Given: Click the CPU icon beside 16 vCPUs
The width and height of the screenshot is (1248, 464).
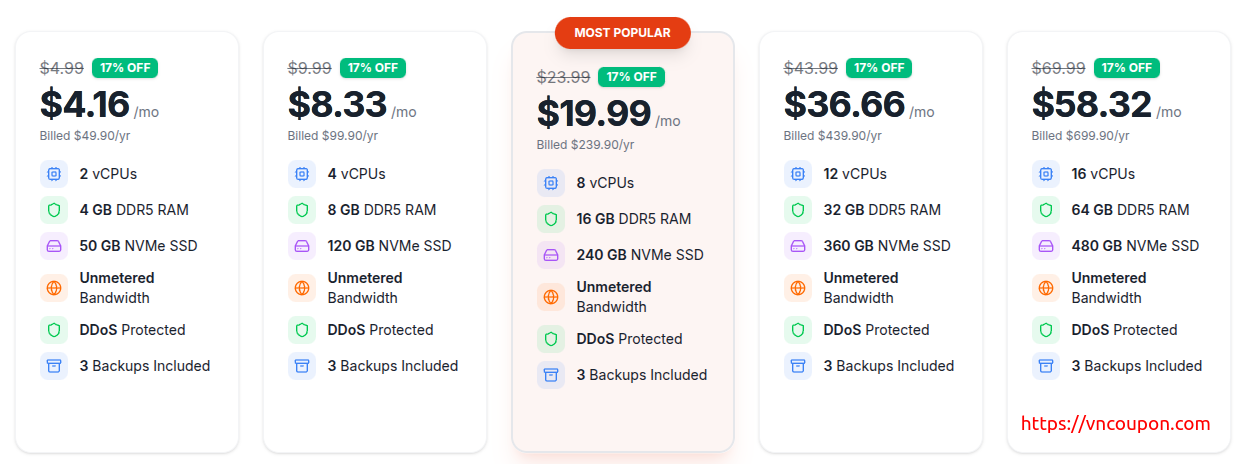Looking at the screenshot, I should [x=1046, y=174].
